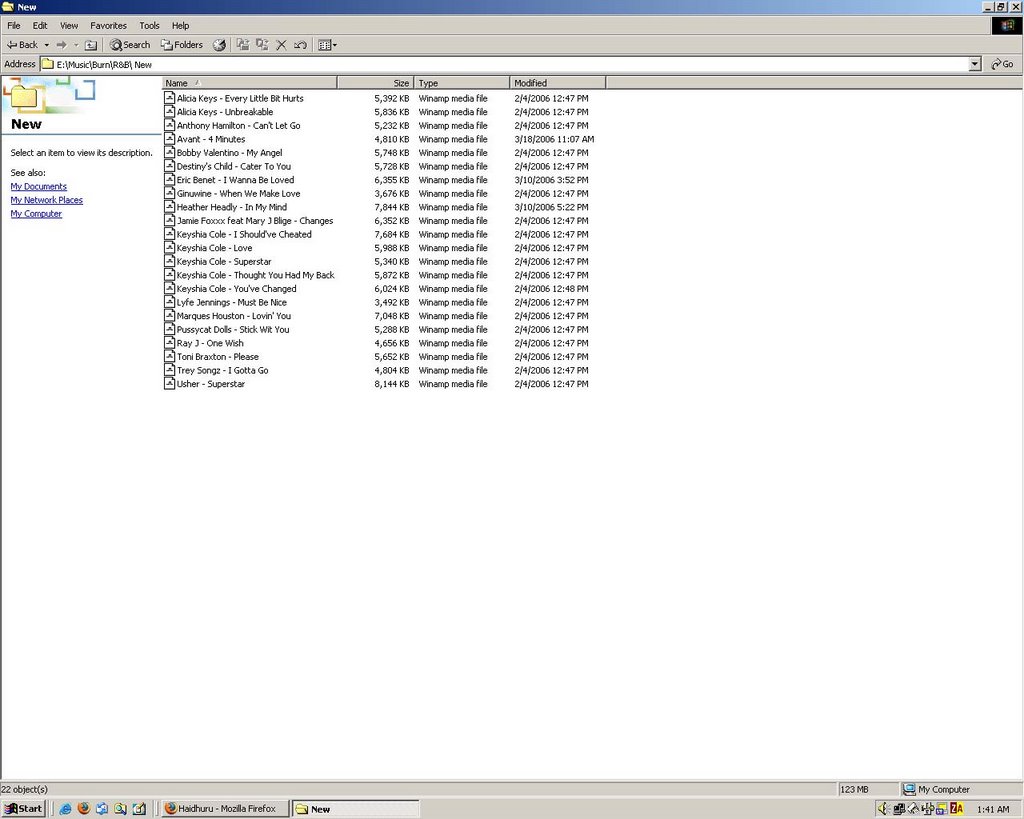Click the file icon for Avant - 4 Minutes
This screenshot has height=819, width=1024.
point(169,138)
